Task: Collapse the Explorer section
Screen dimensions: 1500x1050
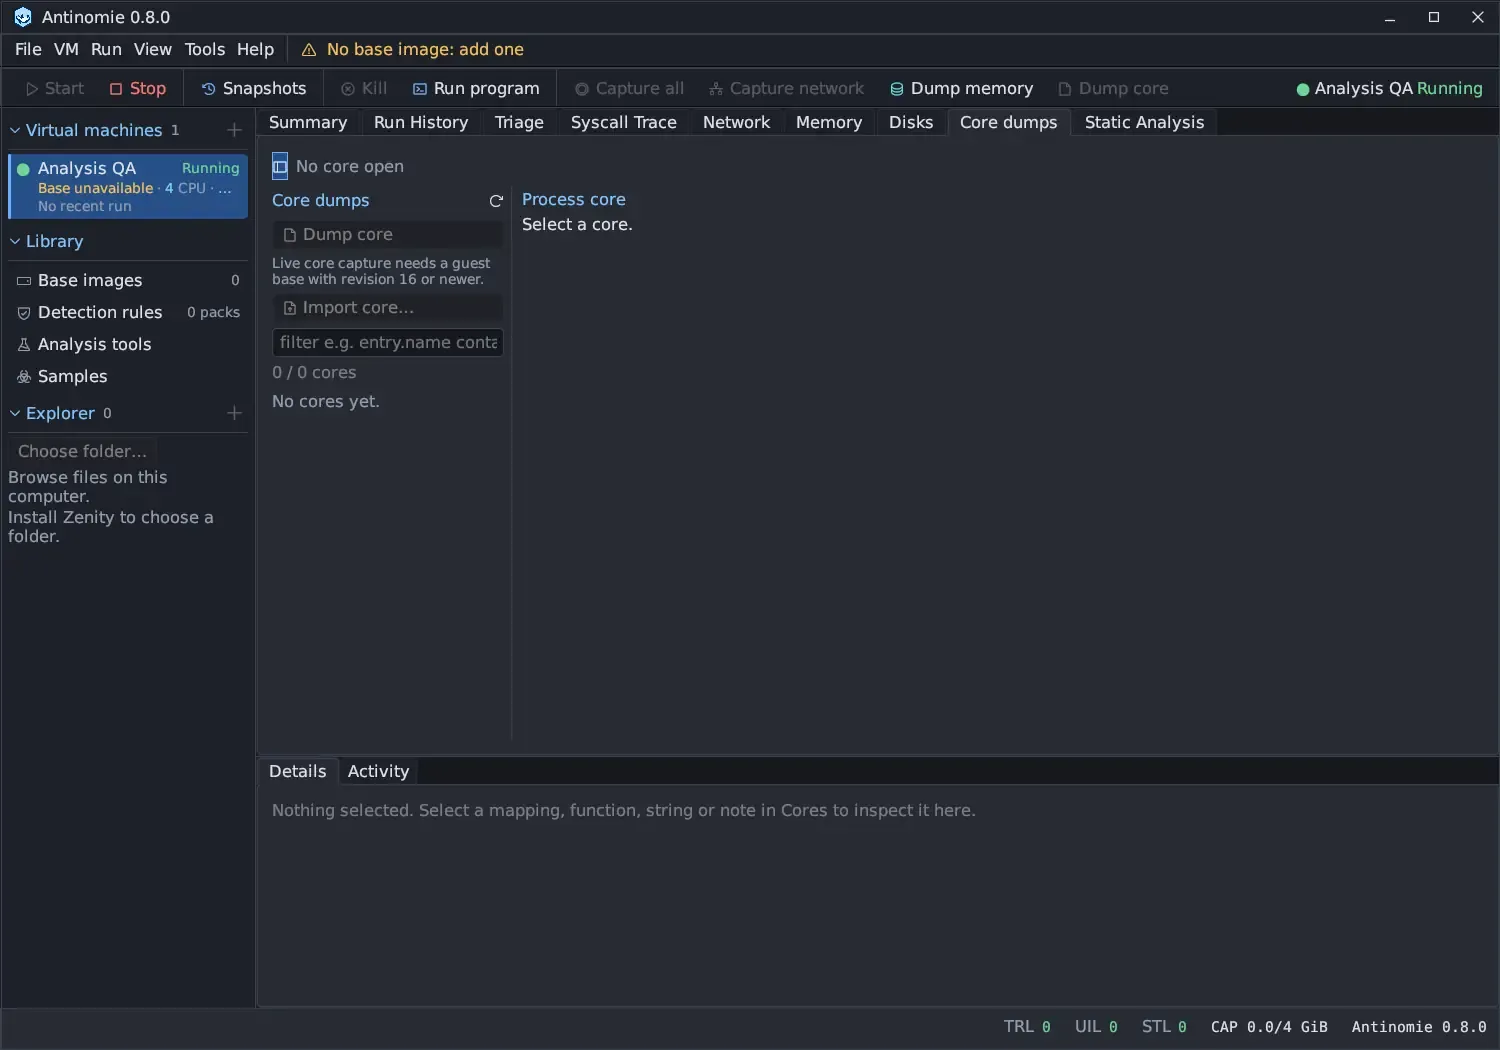Action: pos(15,413)
